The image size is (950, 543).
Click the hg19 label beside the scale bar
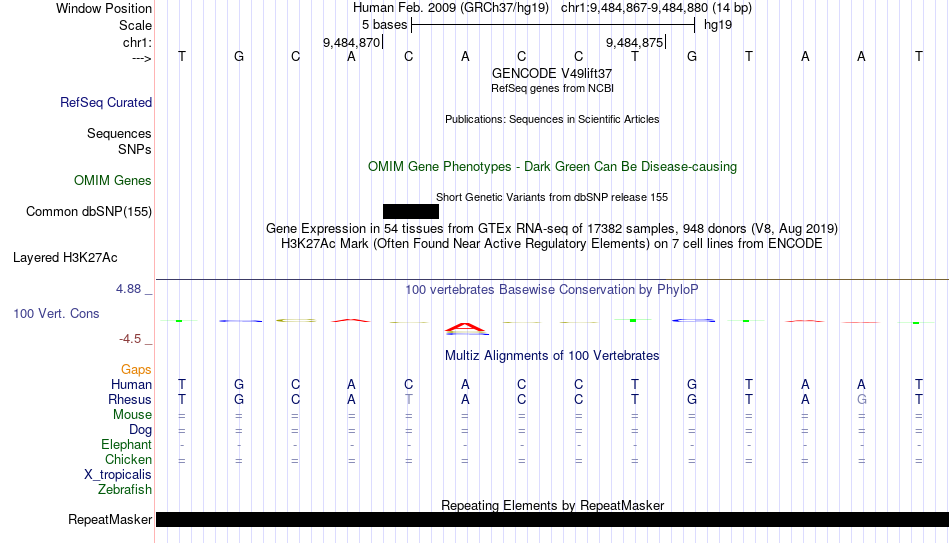coord(718,25)
